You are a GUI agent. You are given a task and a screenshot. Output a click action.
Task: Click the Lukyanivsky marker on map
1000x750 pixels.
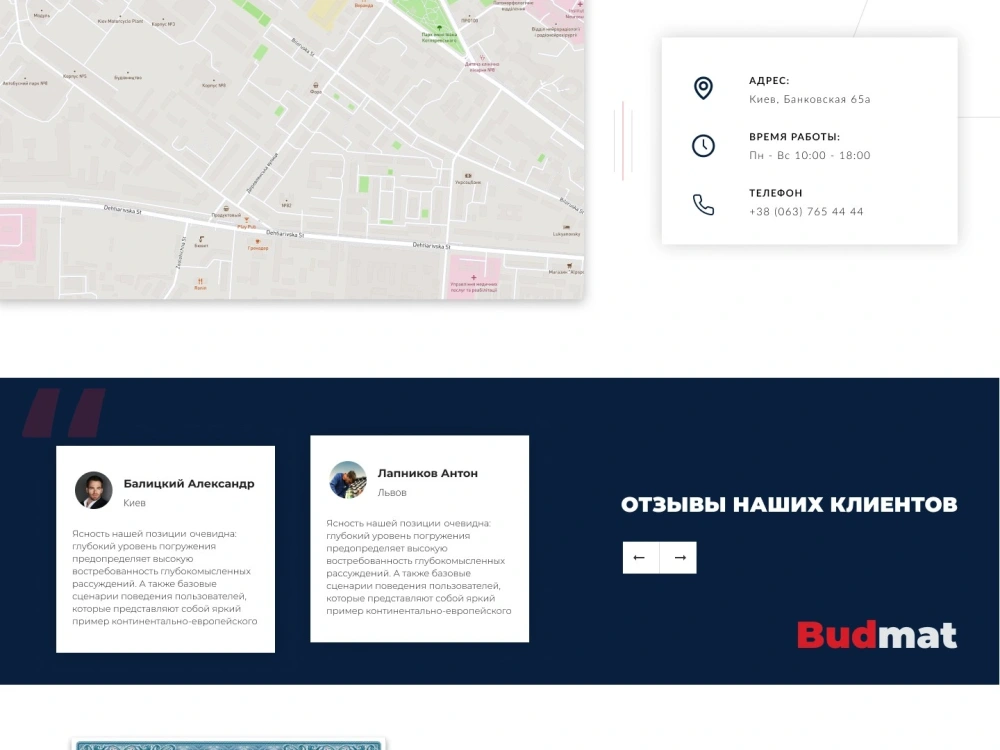566,230
